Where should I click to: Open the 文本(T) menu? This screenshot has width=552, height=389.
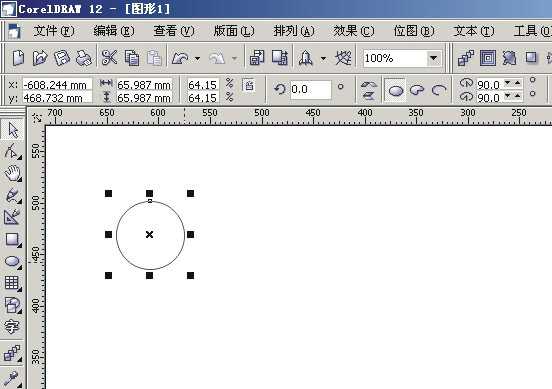point(474,31)
